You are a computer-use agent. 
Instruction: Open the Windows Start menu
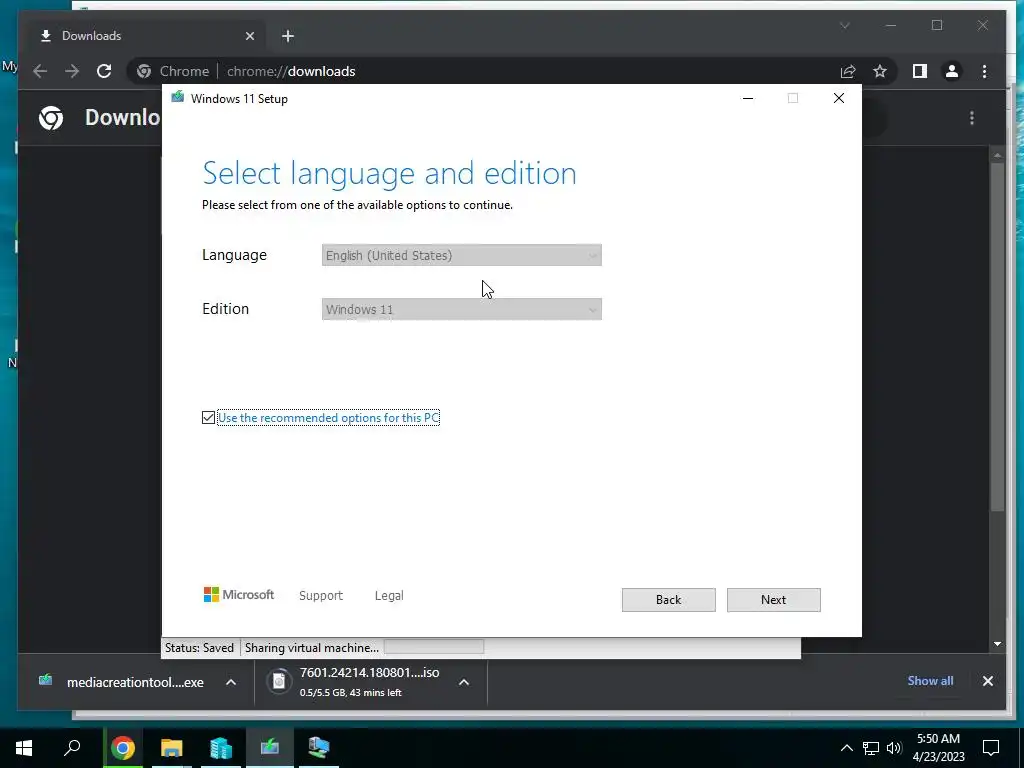[24, 748]
